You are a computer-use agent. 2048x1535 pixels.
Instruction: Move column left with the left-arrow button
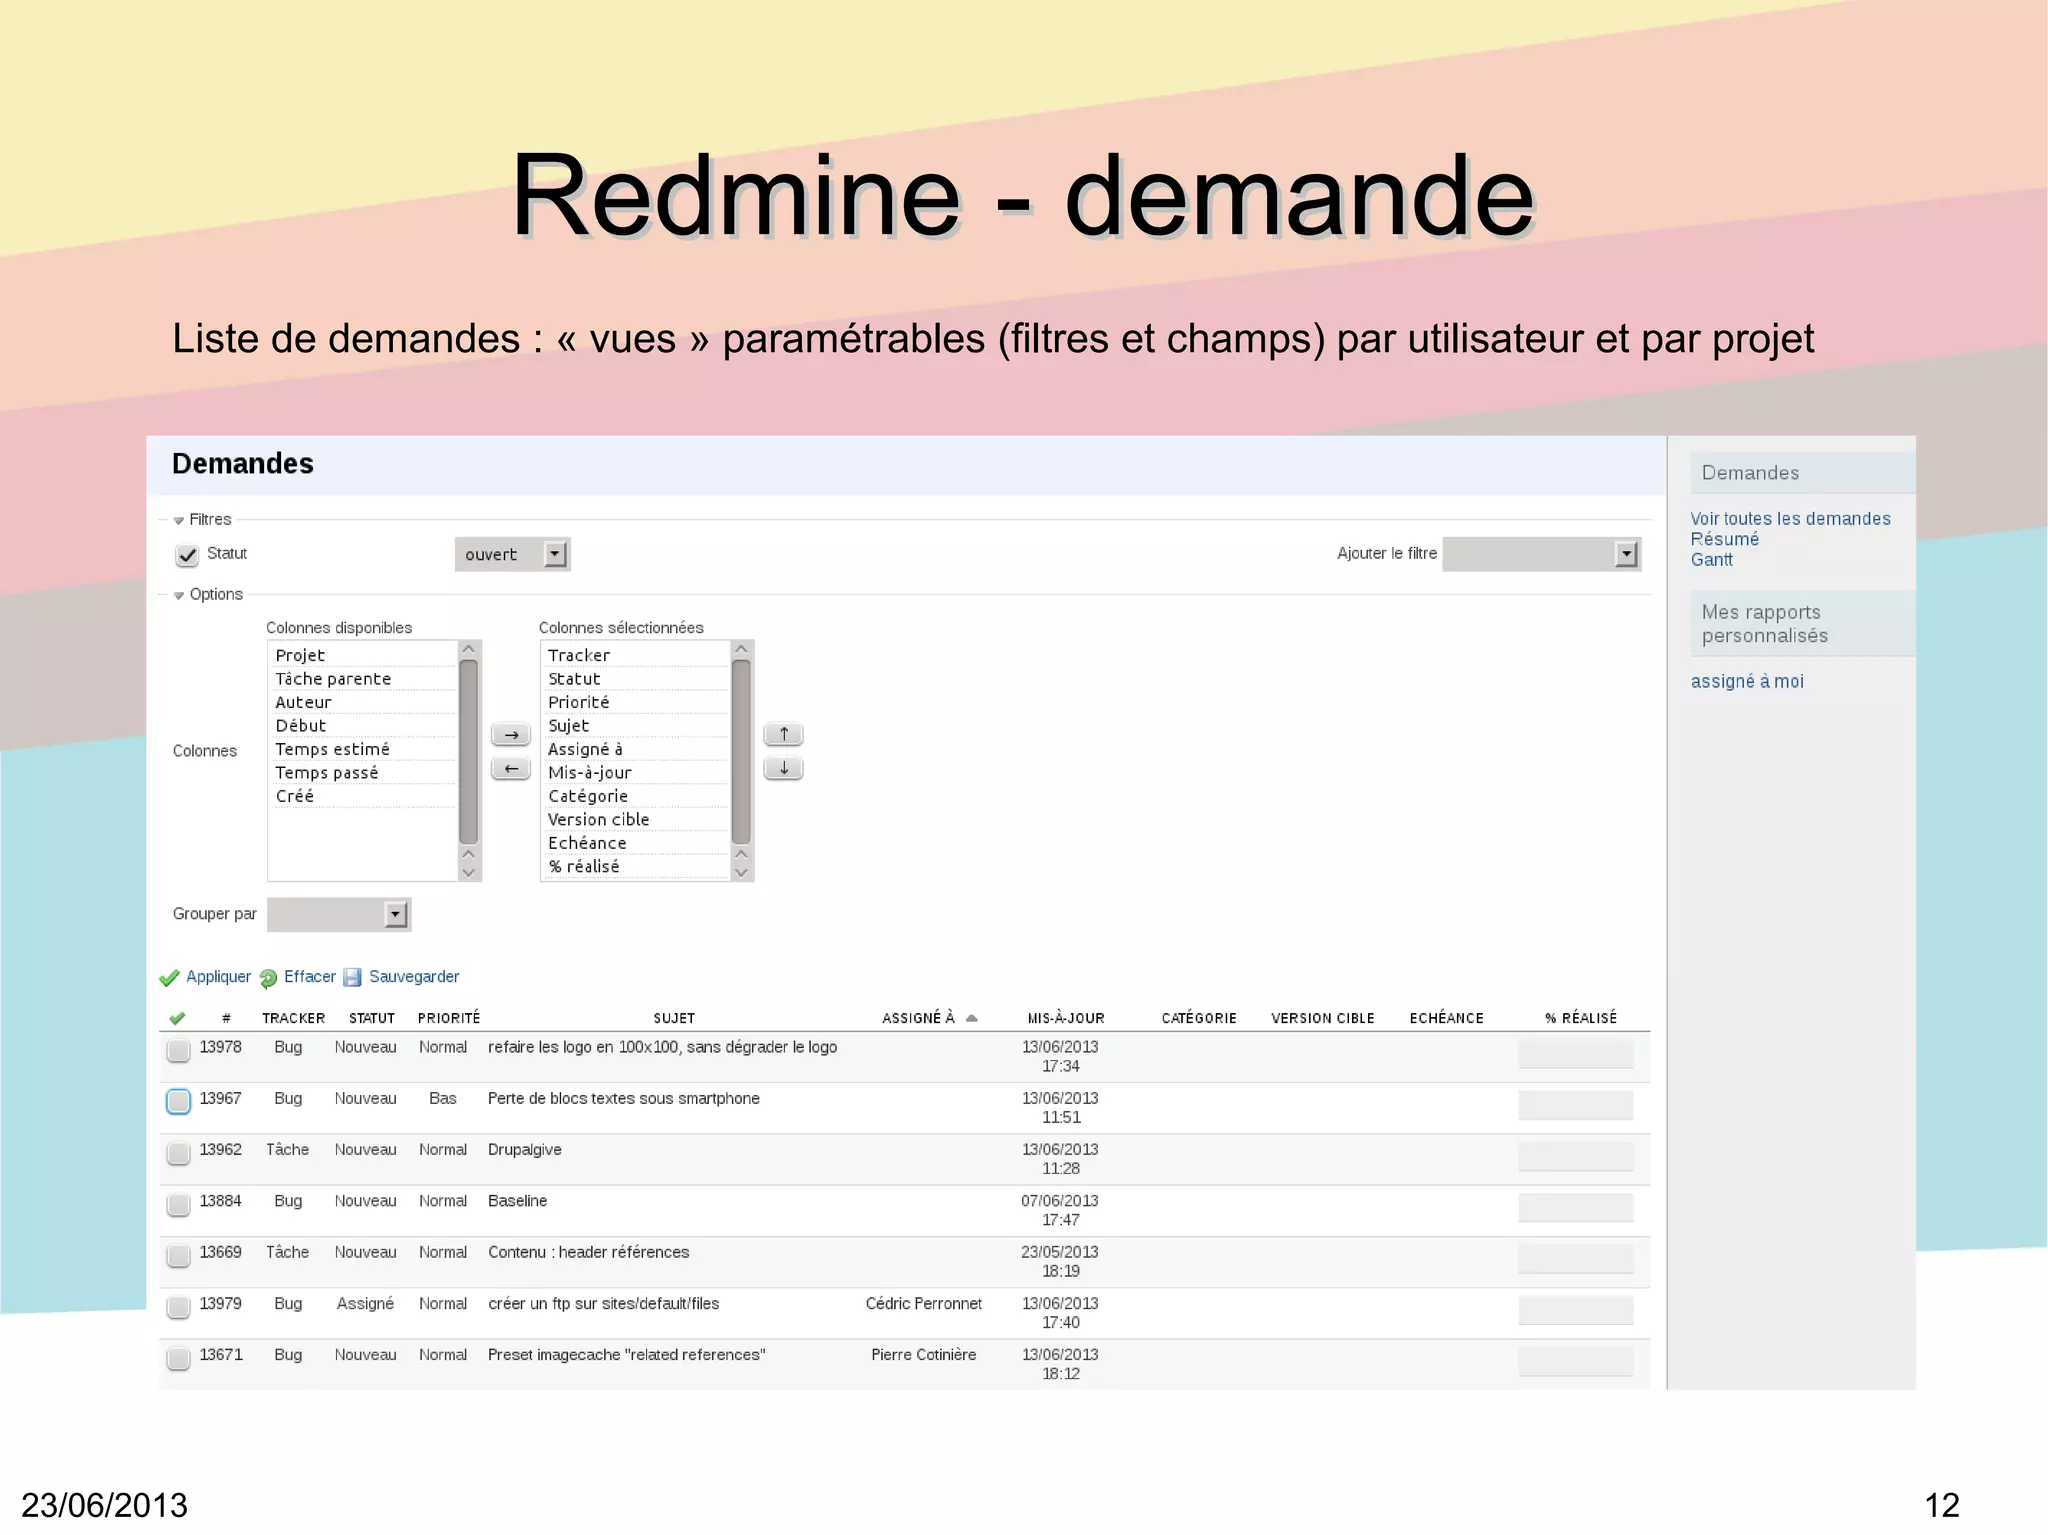pos(511,769)
